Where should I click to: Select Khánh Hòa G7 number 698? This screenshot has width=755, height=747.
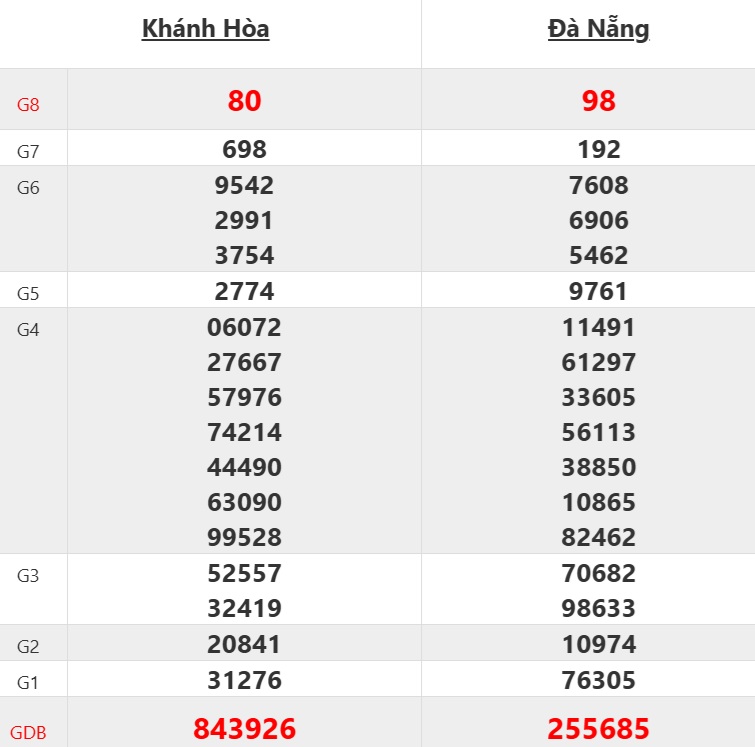tap(244, 150)
